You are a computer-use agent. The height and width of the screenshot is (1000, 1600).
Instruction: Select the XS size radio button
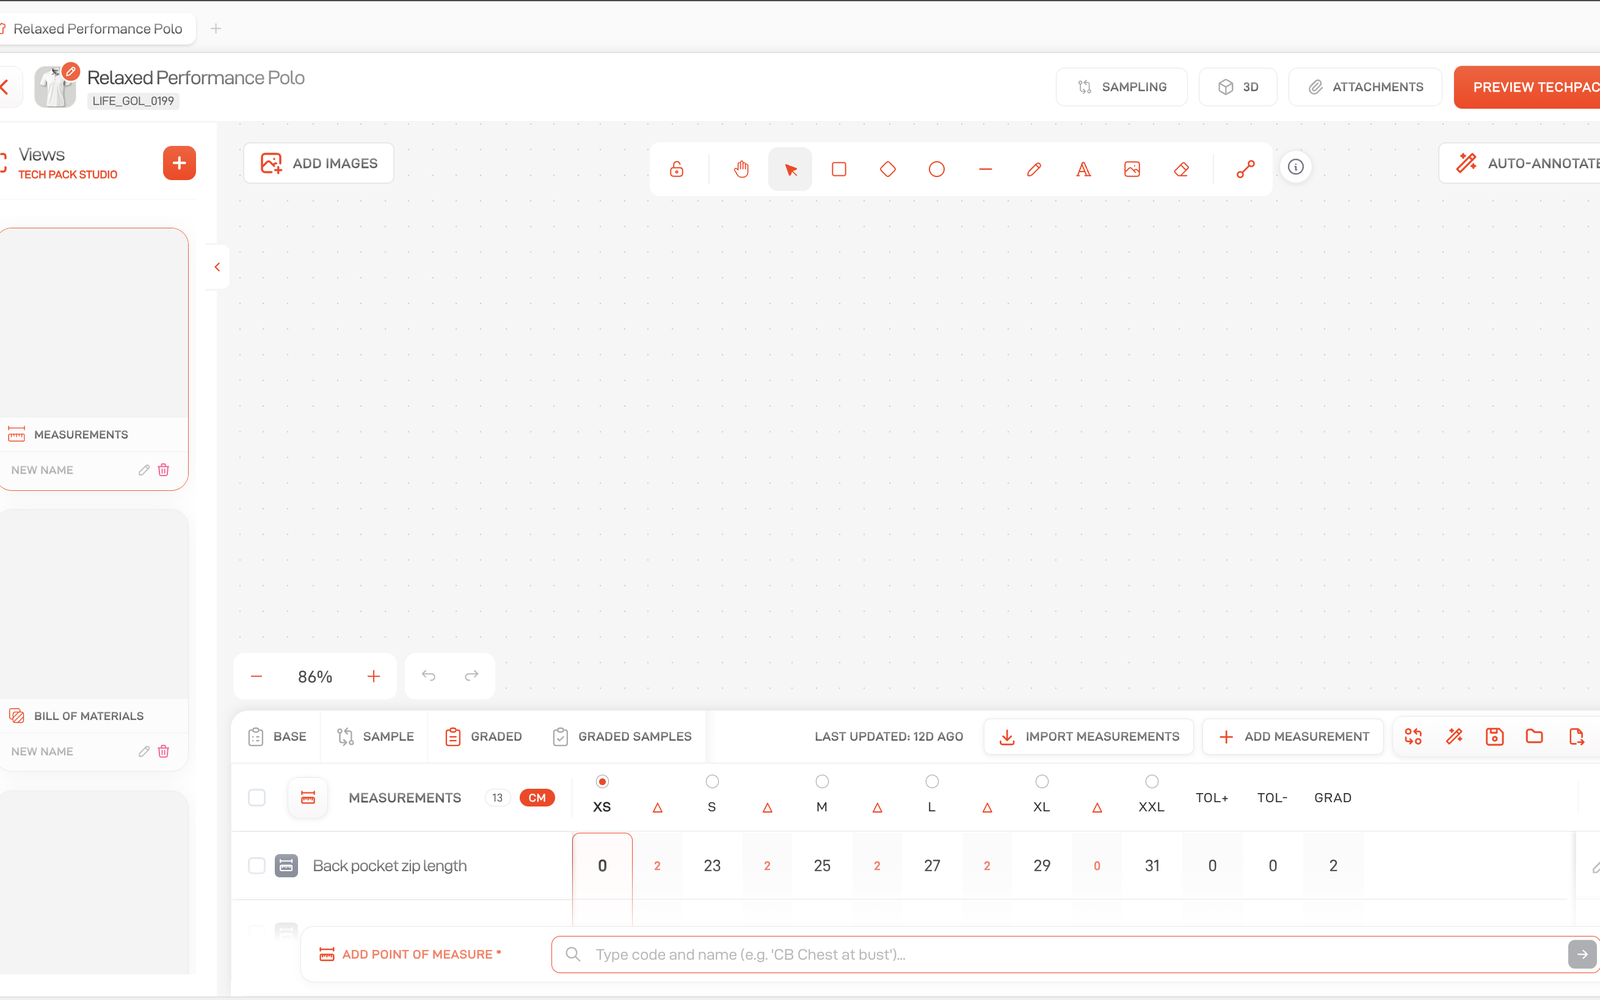point(602,781)
